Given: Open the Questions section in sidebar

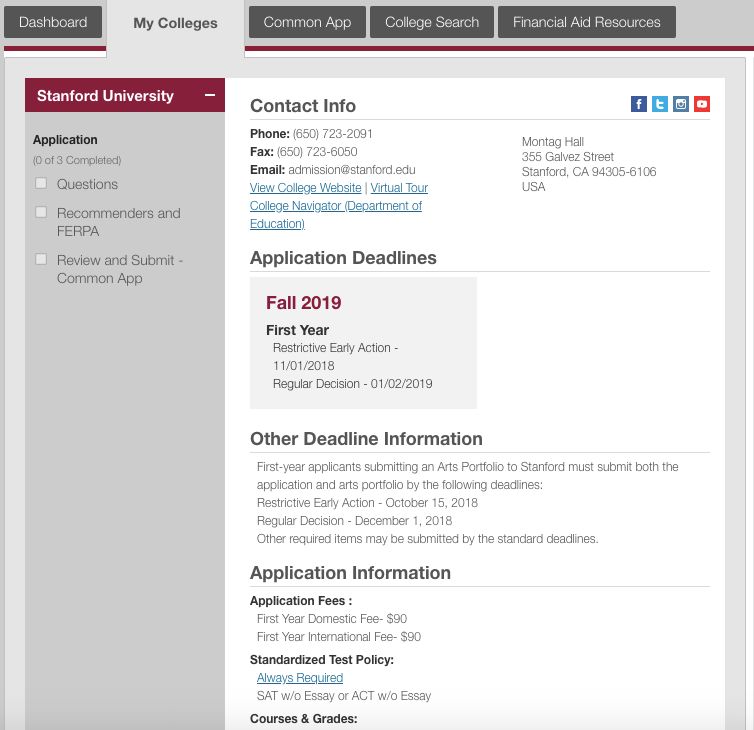Looking at the screenshot, I should click(x=87, y=184).
